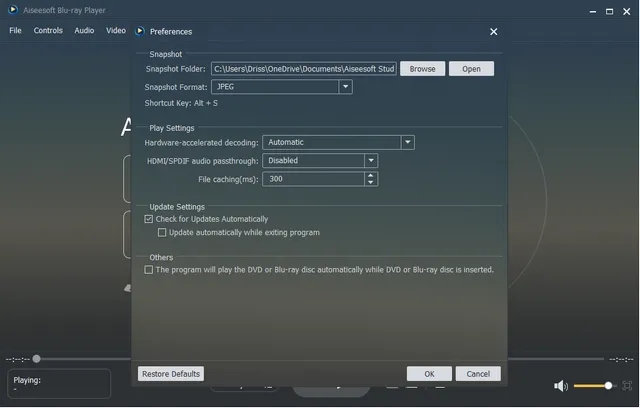This screenshot has height=408, width=640.
Task: Click the Snapshot Folder path field
Action: tap(304, 69)
